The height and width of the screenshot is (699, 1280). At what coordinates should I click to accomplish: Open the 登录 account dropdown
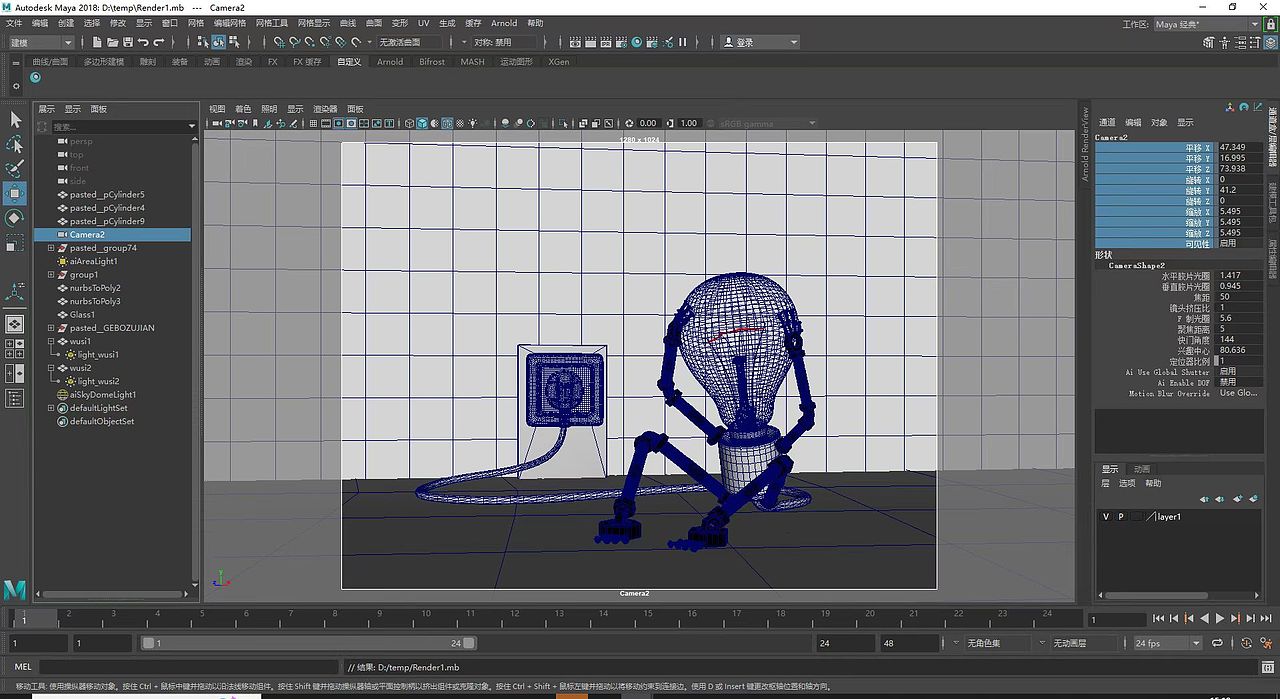760,42
